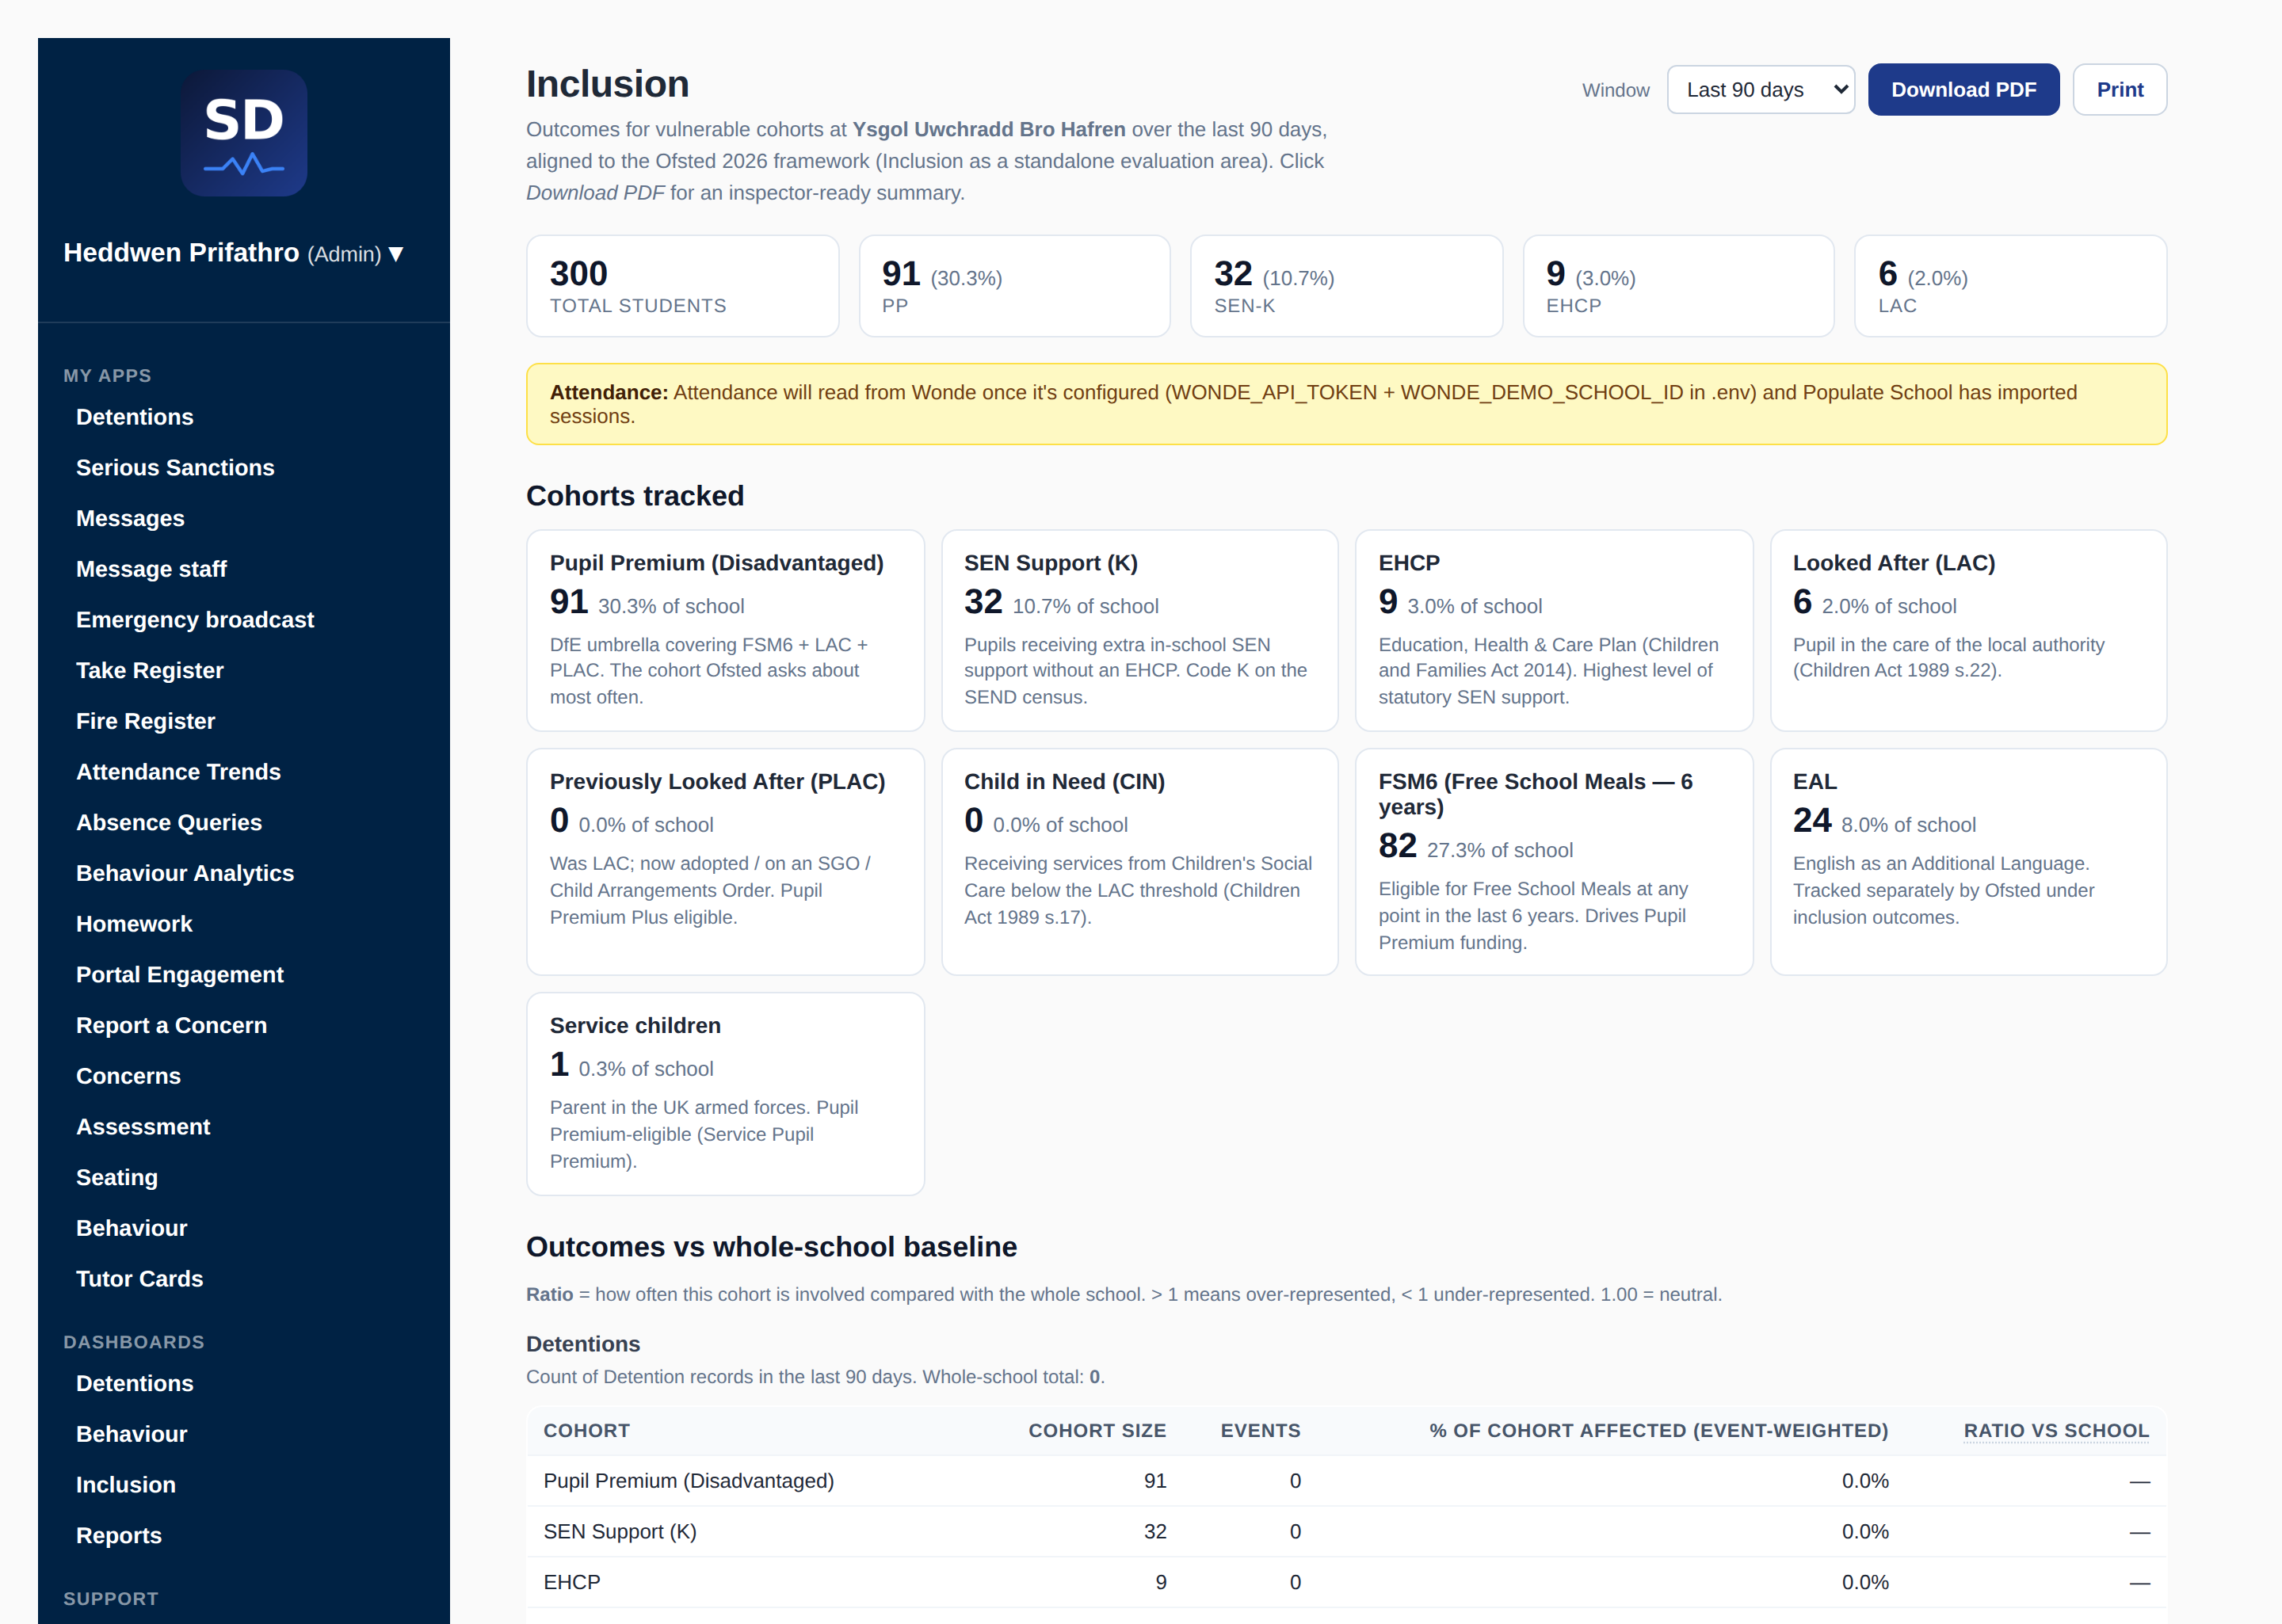Image resolution: width=2282 pixels, height=1624 pixels.
Task: Select the EHCP cohort card
Action: pyautogui.click(x=1554, y=630)
